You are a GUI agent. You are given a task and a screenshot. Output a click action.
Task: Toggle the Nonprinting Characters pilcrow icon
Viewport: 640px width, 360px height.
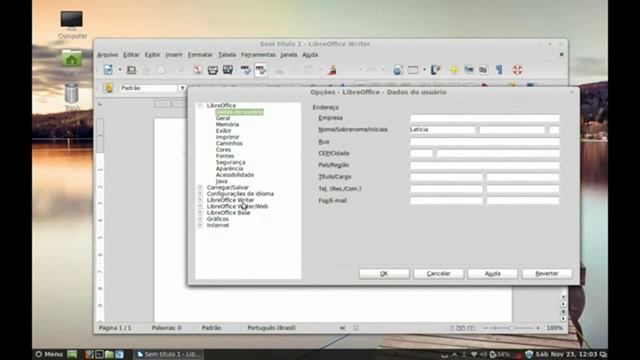tap(499, 70)
